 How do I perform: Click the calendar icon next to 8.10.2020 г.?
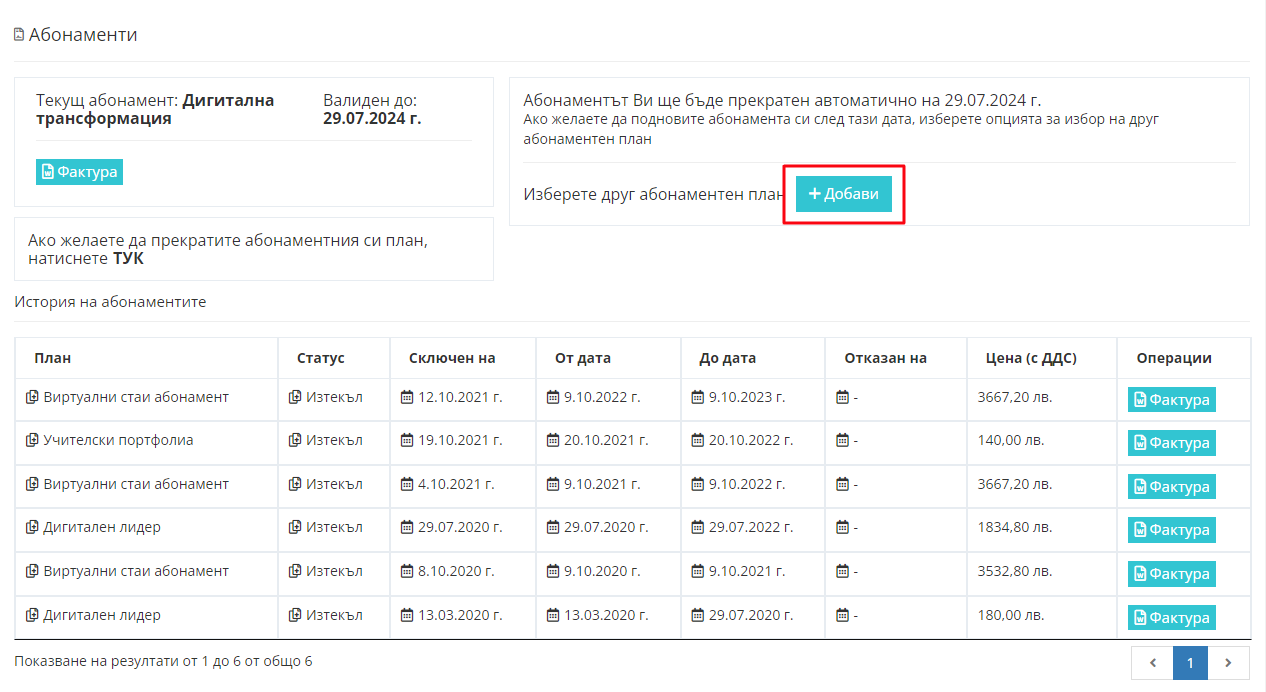coord(407,571)
